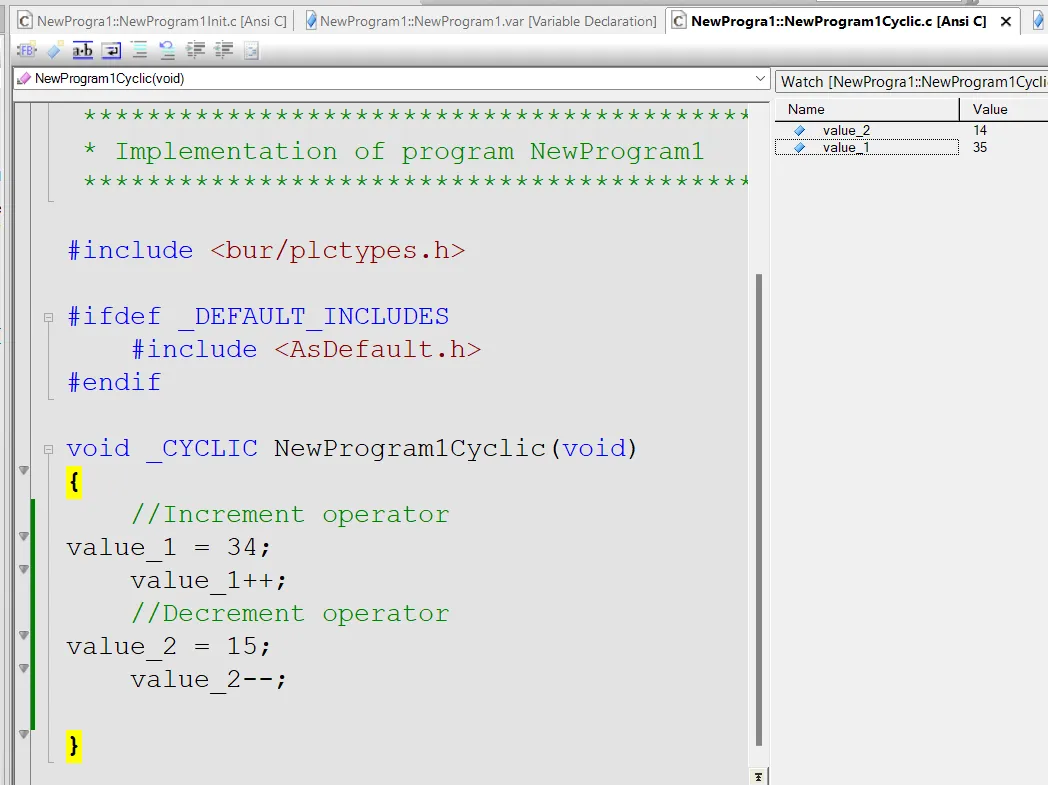Click the insert function block (FB) icon
The width and height of the screenshot is (1048, 785).
pyautogui.click(x=27, y=50)
